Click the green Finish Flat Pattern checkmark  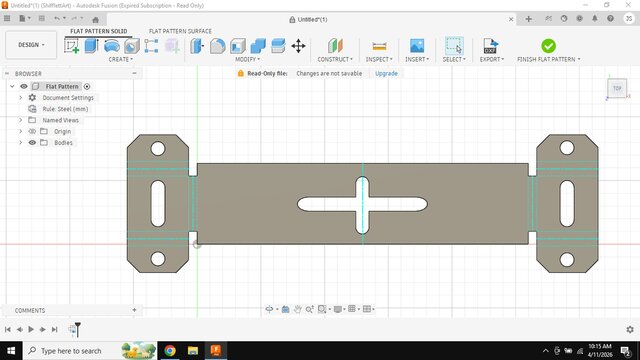[x=548, y=46]
